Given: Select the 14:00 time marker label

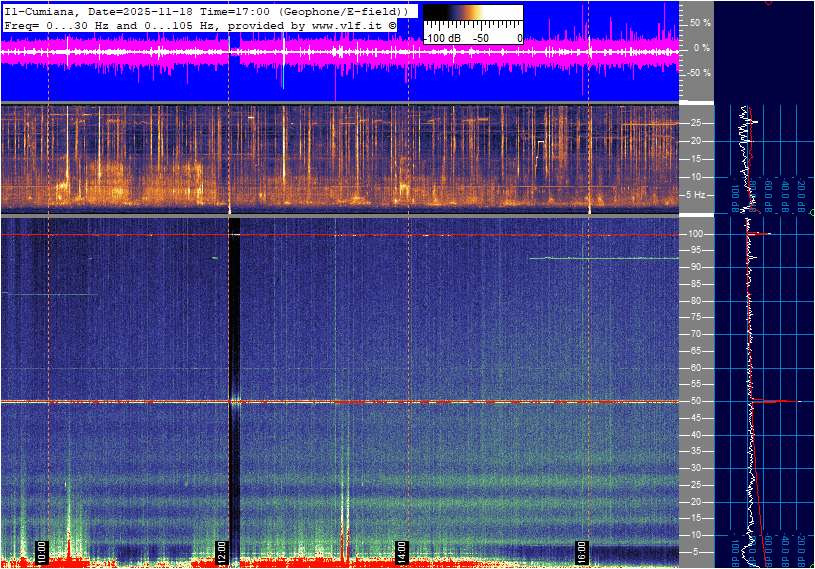Looking at the screenshot, I should (x=402, y=551).
